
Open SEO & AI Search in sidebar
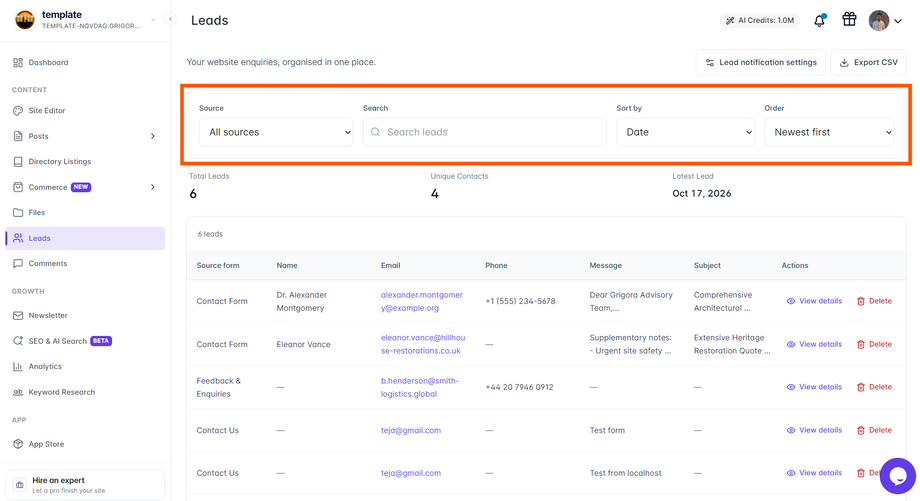[85, 341]
